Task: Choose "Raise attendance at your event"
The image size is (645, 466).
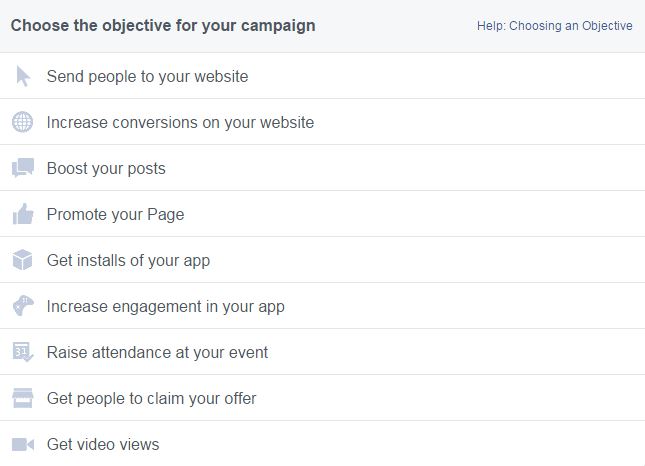Action: [322, 352]
